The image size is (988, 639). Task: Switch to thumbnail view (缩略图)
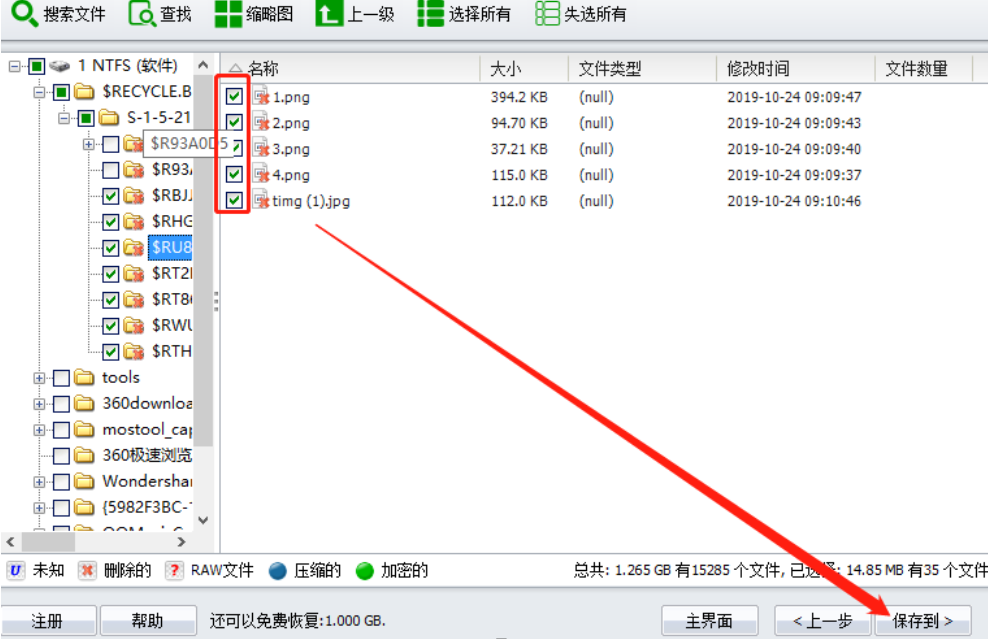coord(253,13)
